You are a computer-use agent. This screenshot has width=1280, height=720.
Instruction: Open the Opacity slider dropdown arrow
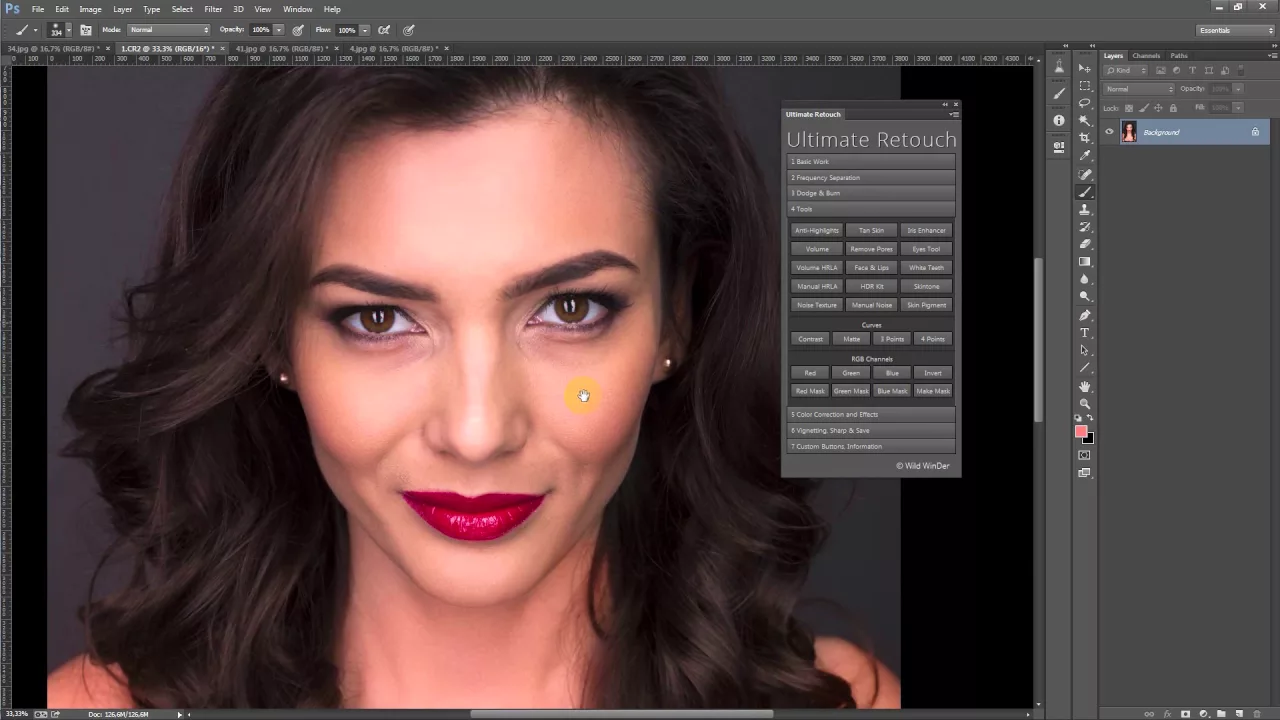pos(279,30)
